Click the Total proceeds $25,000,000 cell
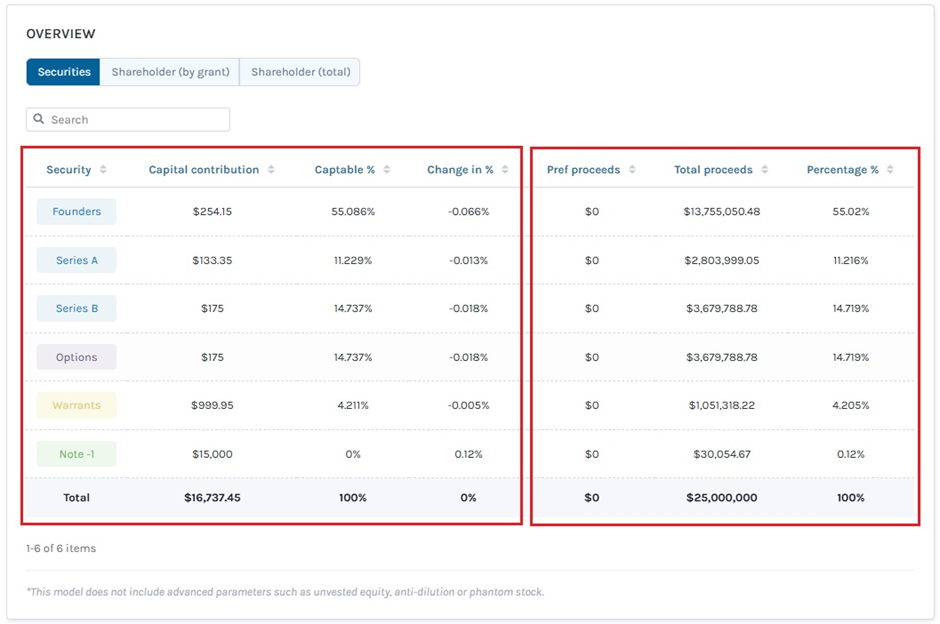The height and width of the screenshot is (624, 940). pos(721,498)
